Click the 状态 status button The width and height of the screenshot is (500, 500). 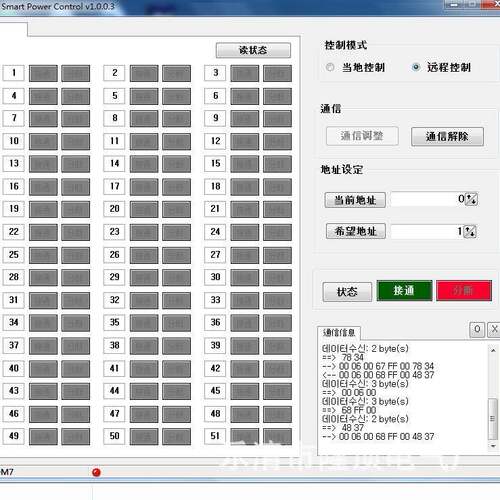(347, 292)
